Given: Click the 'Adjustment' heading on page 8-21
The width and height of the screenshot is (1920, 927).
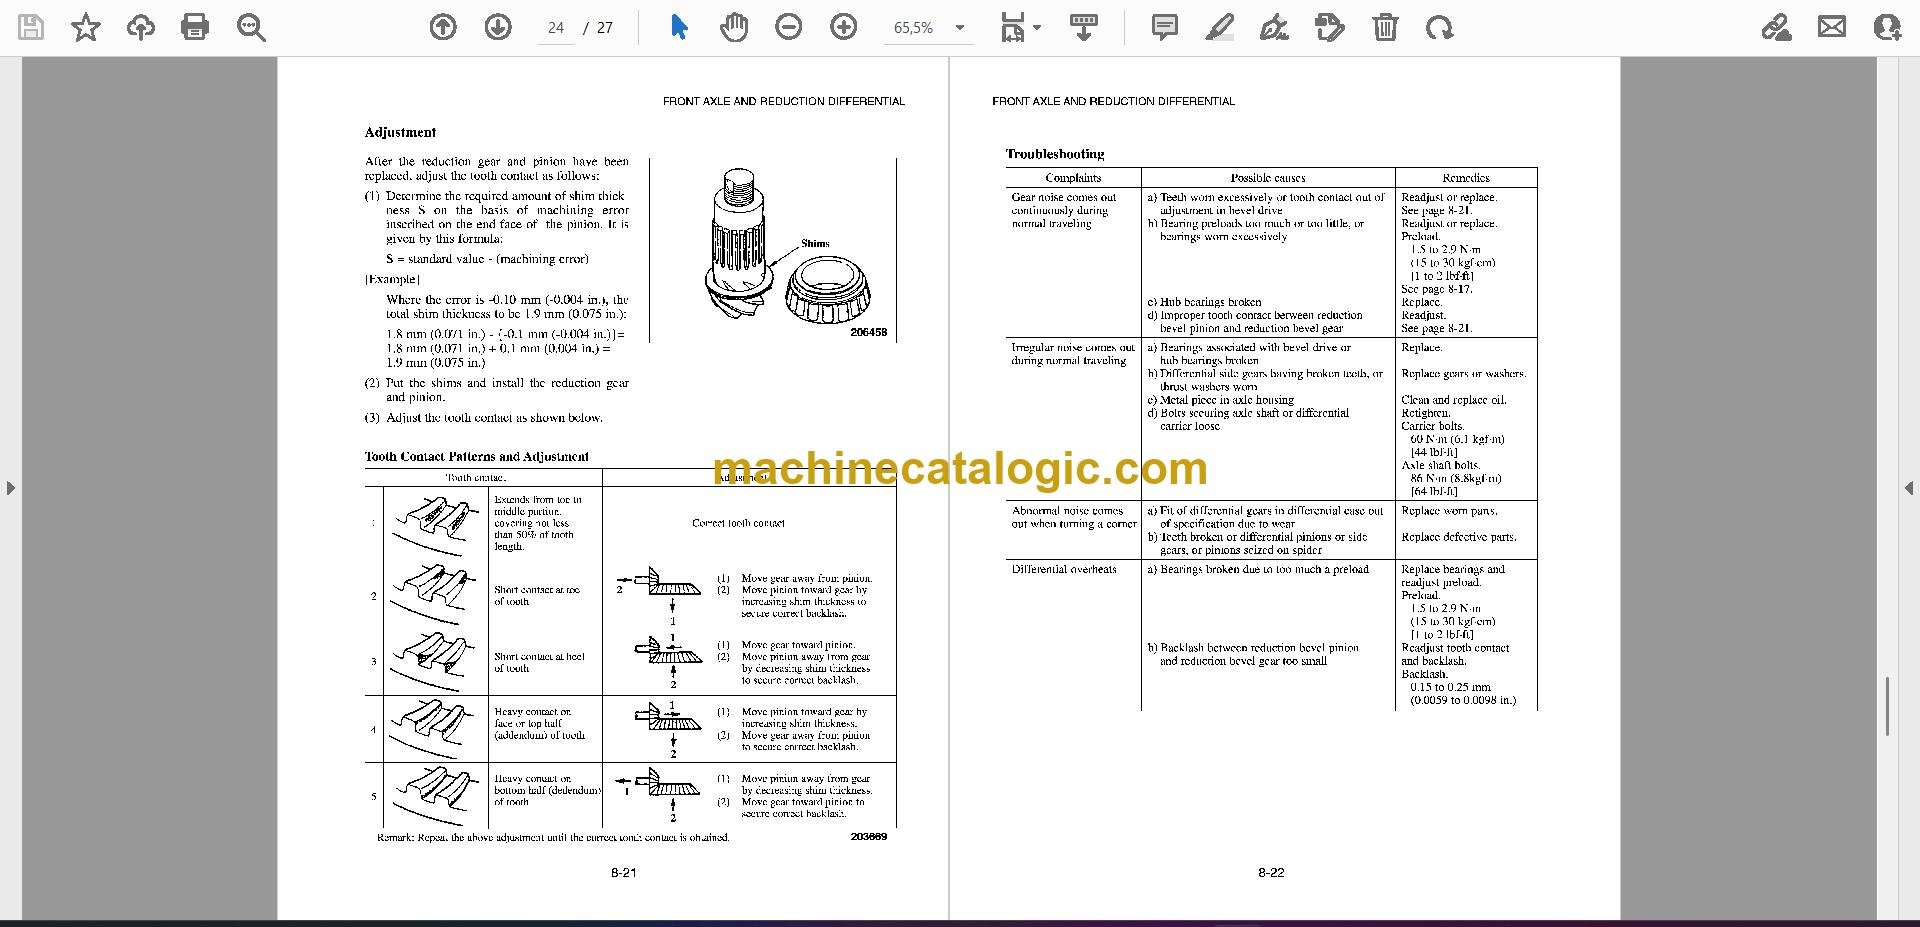Looking at the screenshot, I should pos(400,132).
